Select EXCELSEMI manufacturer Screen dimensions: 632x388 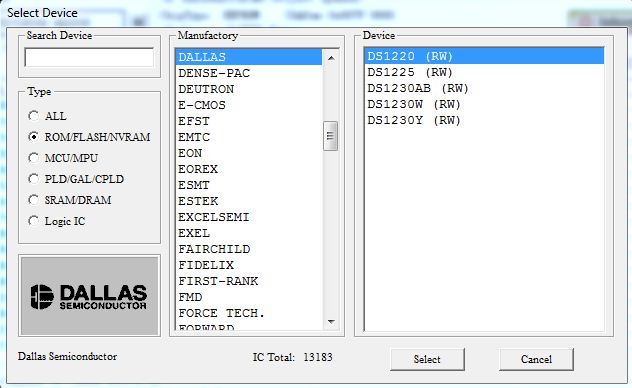pyautogui.click(x=249, y=217)
